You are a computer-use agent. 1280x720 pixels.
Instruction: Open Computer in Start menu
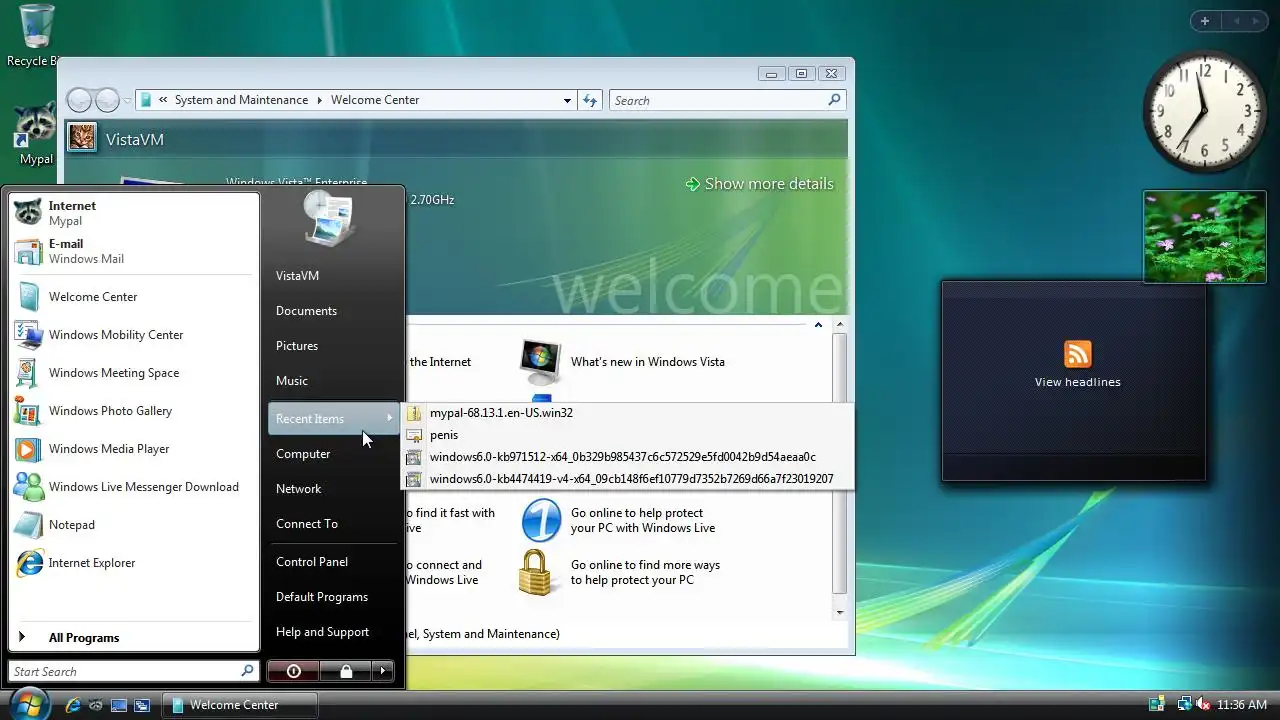pos(333,454)
